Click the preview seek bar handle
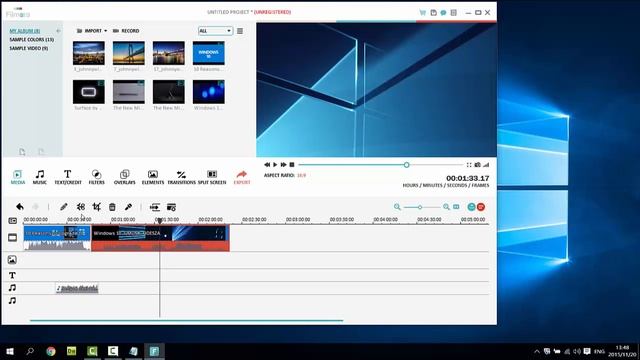The image size is (640, 360). 407,165
